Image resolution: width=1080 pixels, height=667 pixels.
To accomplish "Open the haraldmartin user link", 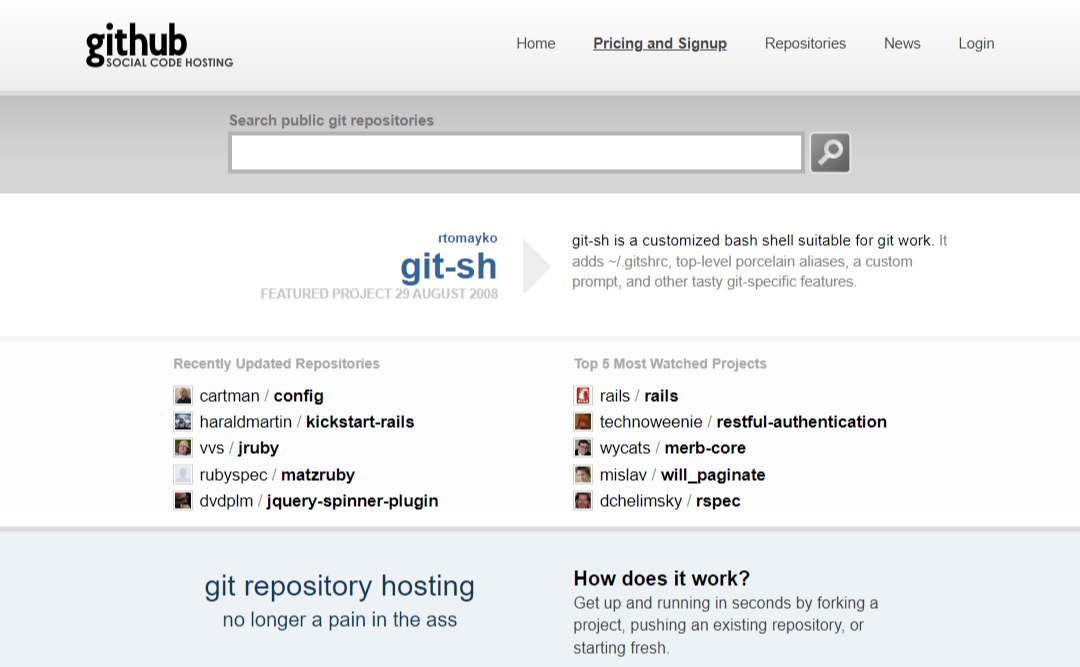I will 246,422.
